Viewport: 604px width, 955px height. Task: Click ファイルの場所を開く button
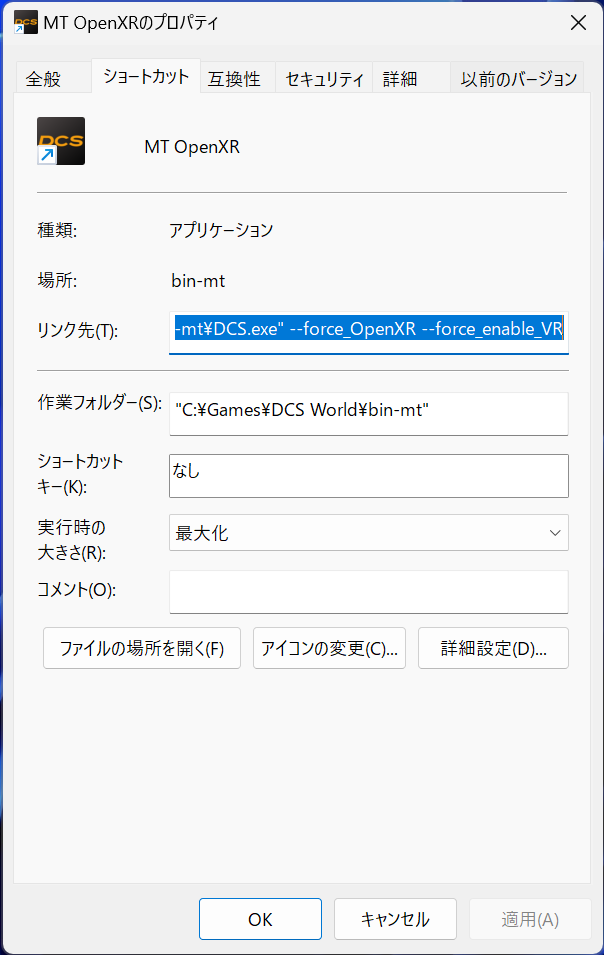(x=142, y=648)
